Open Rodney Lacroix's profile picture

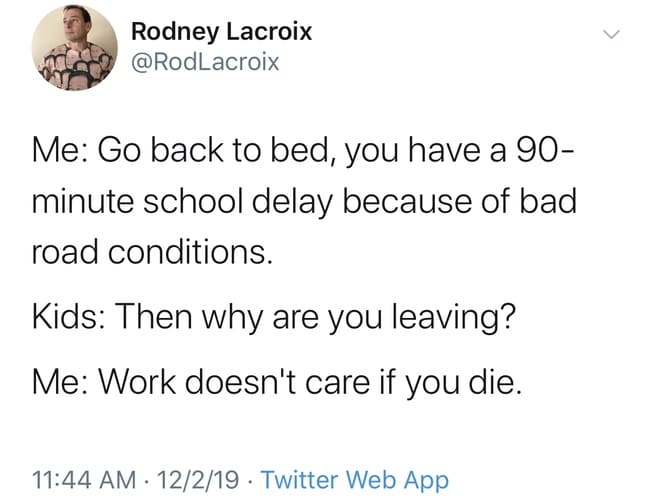pyautogui.click(x=75, y=48)
